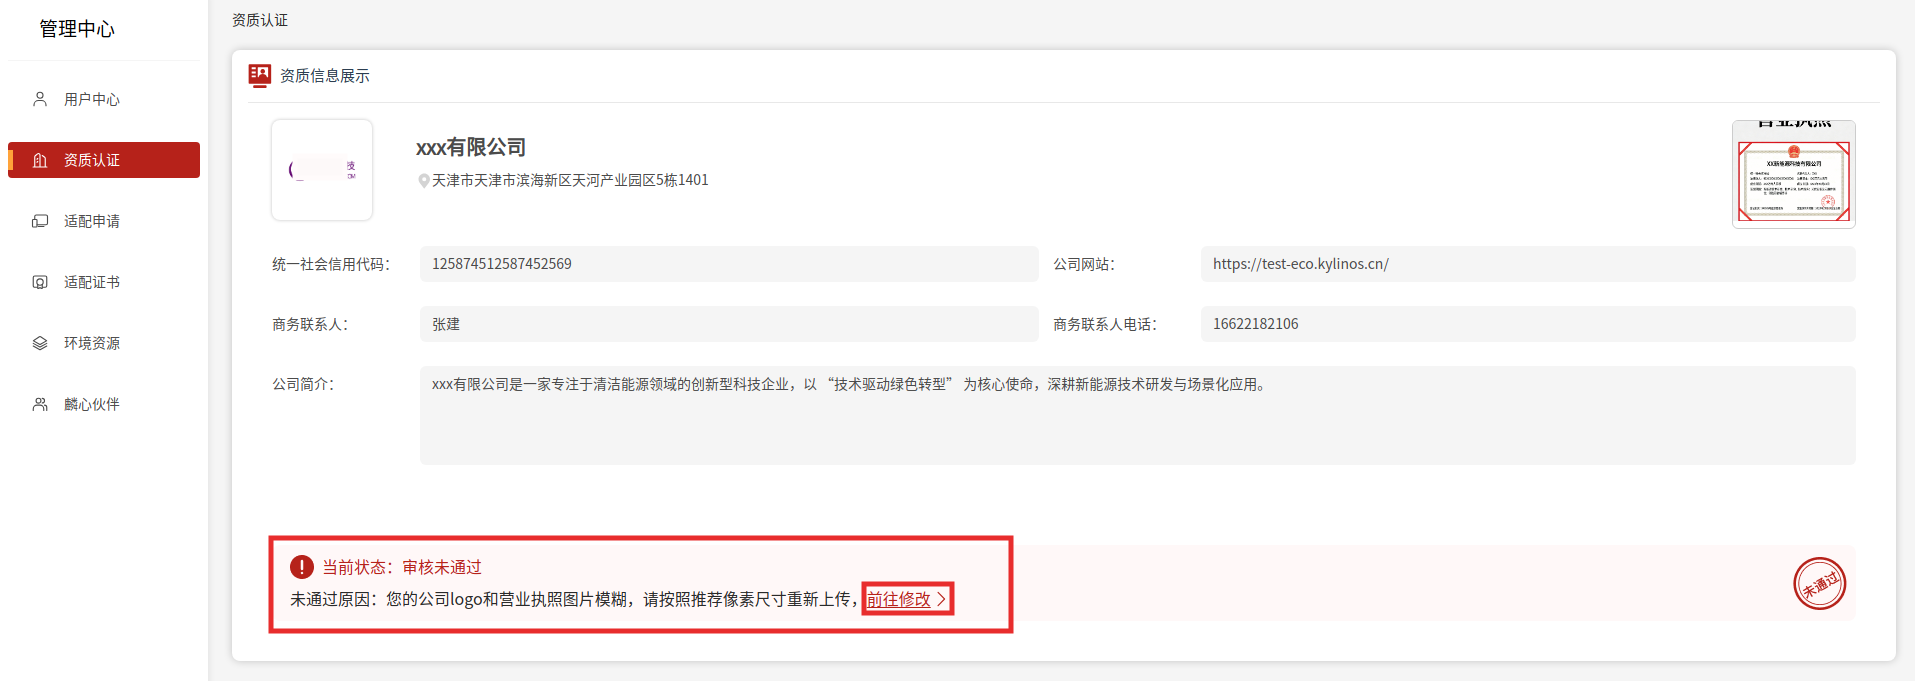Click the 未通过 red stamp icon
The image size is (1915, 681).
(x=1819, y=584)
